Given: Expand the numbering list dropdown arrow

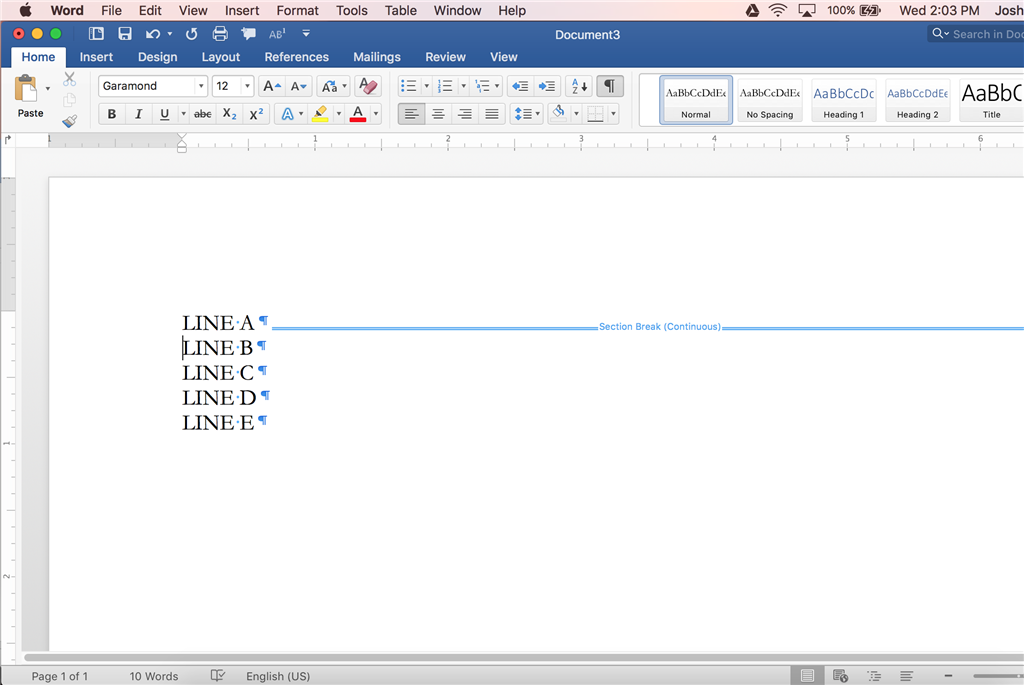Looking at the screenshot, I should (x=464, y=86).
